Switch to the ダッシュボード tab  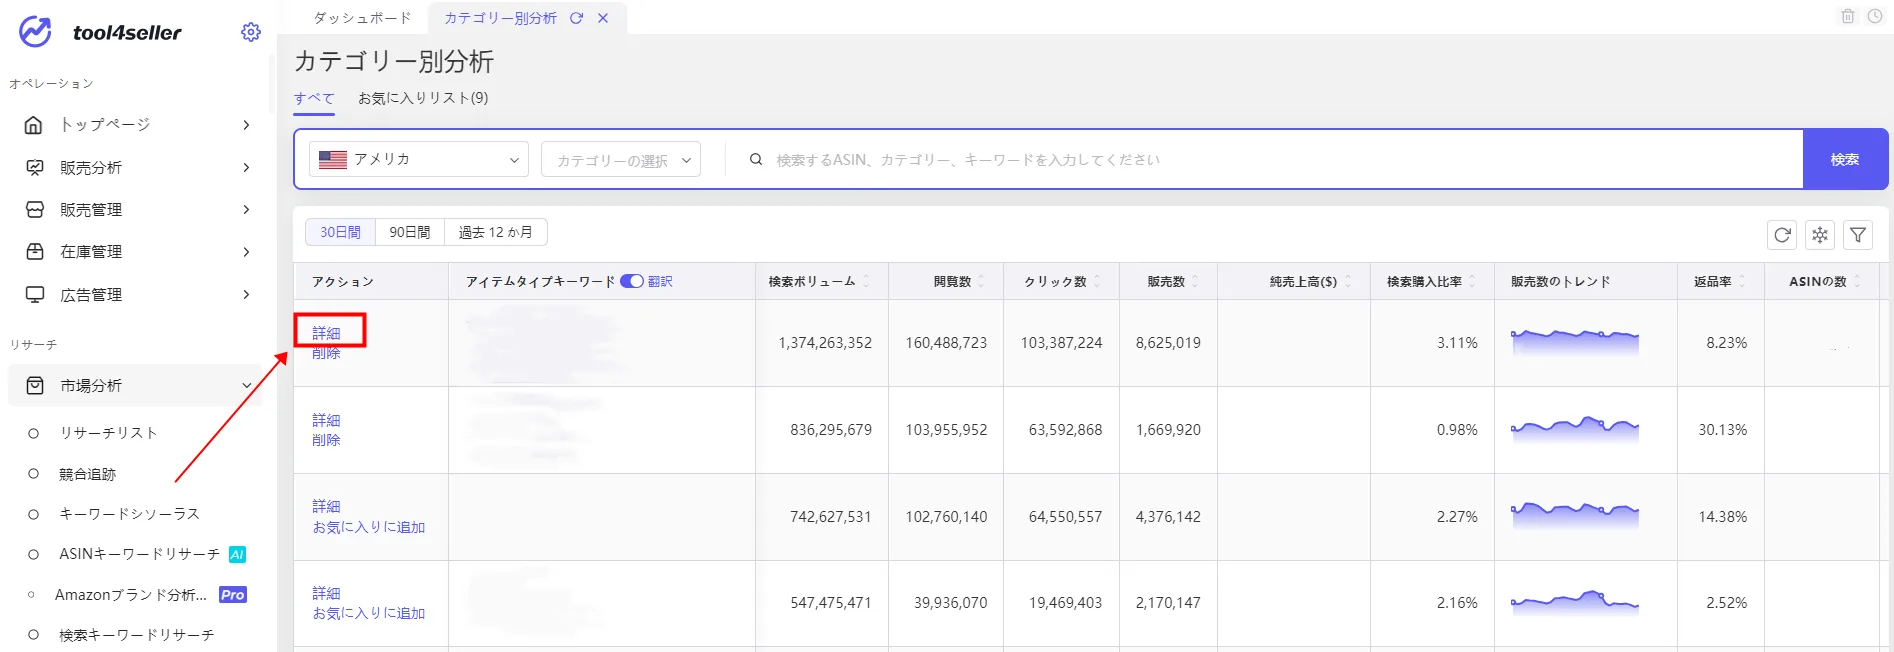pos(362,18)
